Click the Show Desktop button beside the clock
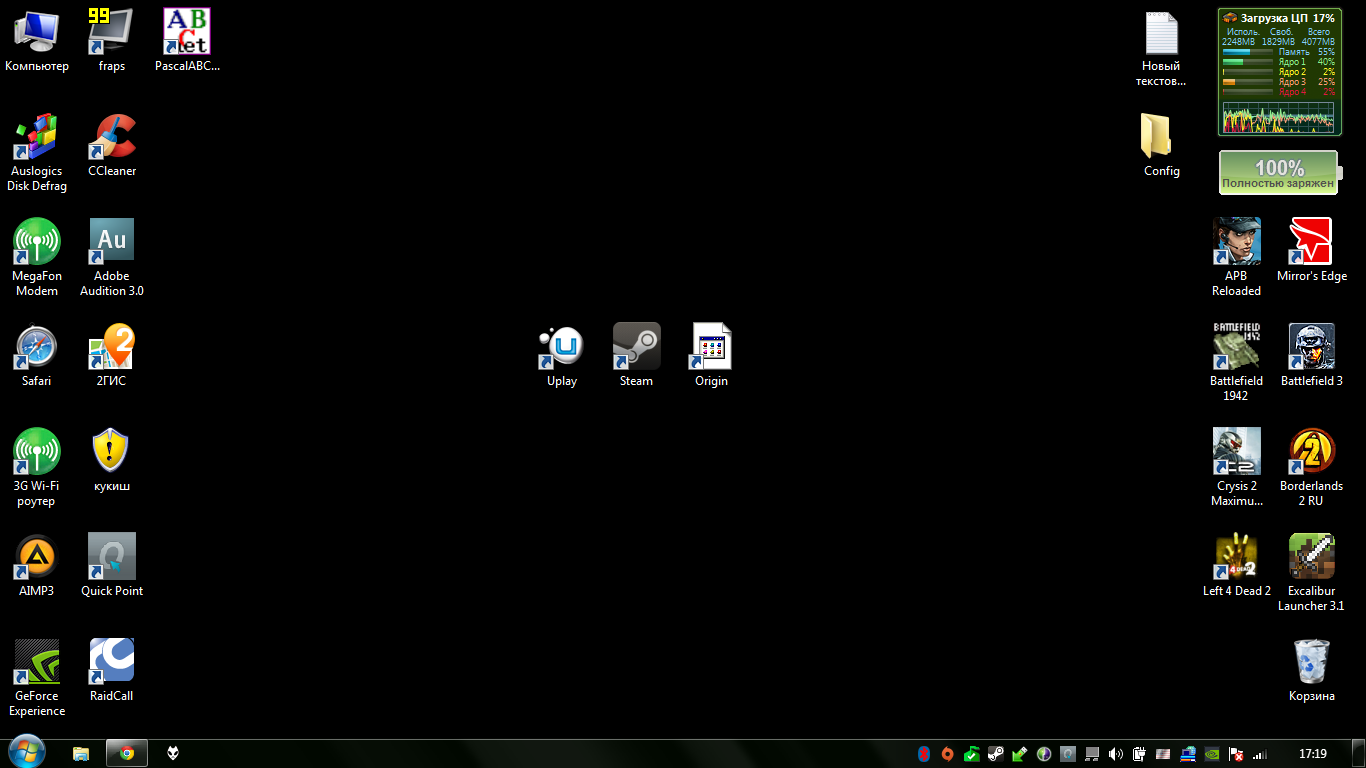 tap(1358, 754)
